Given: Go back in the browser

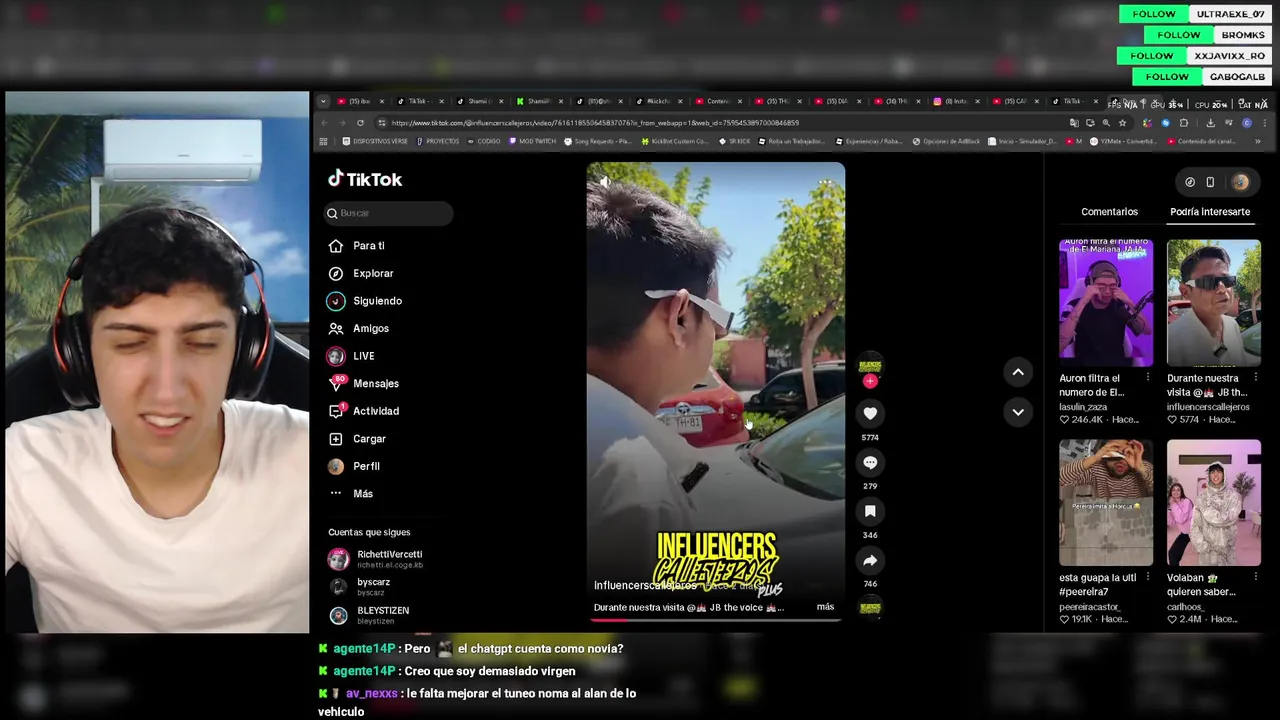Looking at the screenshot, I should 324,123.
